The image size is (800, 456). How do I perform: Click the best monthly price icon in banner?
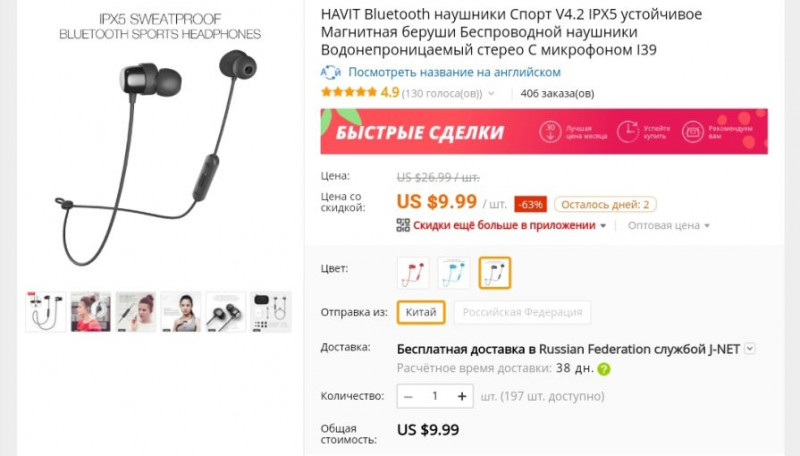550,132
